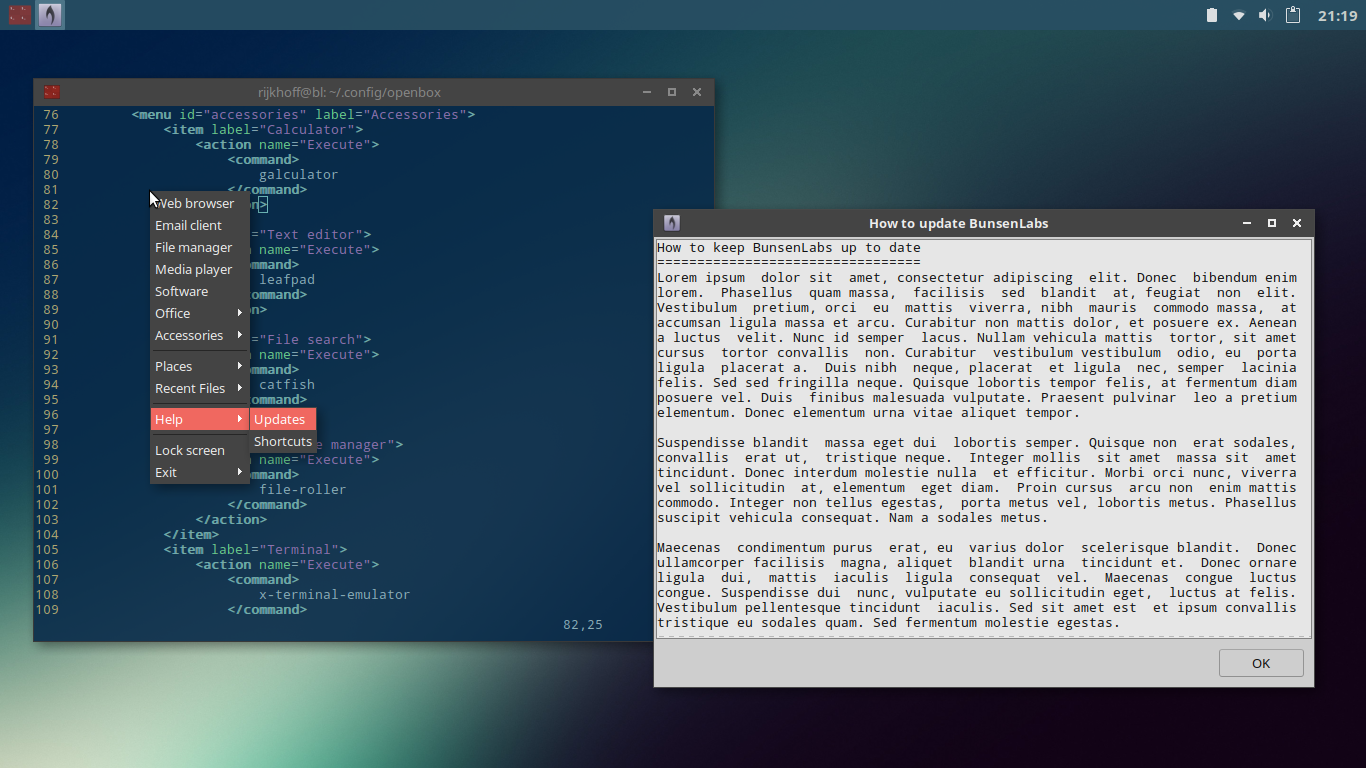
Task: Click the x-terminal-emulator line
Action: 334,594
